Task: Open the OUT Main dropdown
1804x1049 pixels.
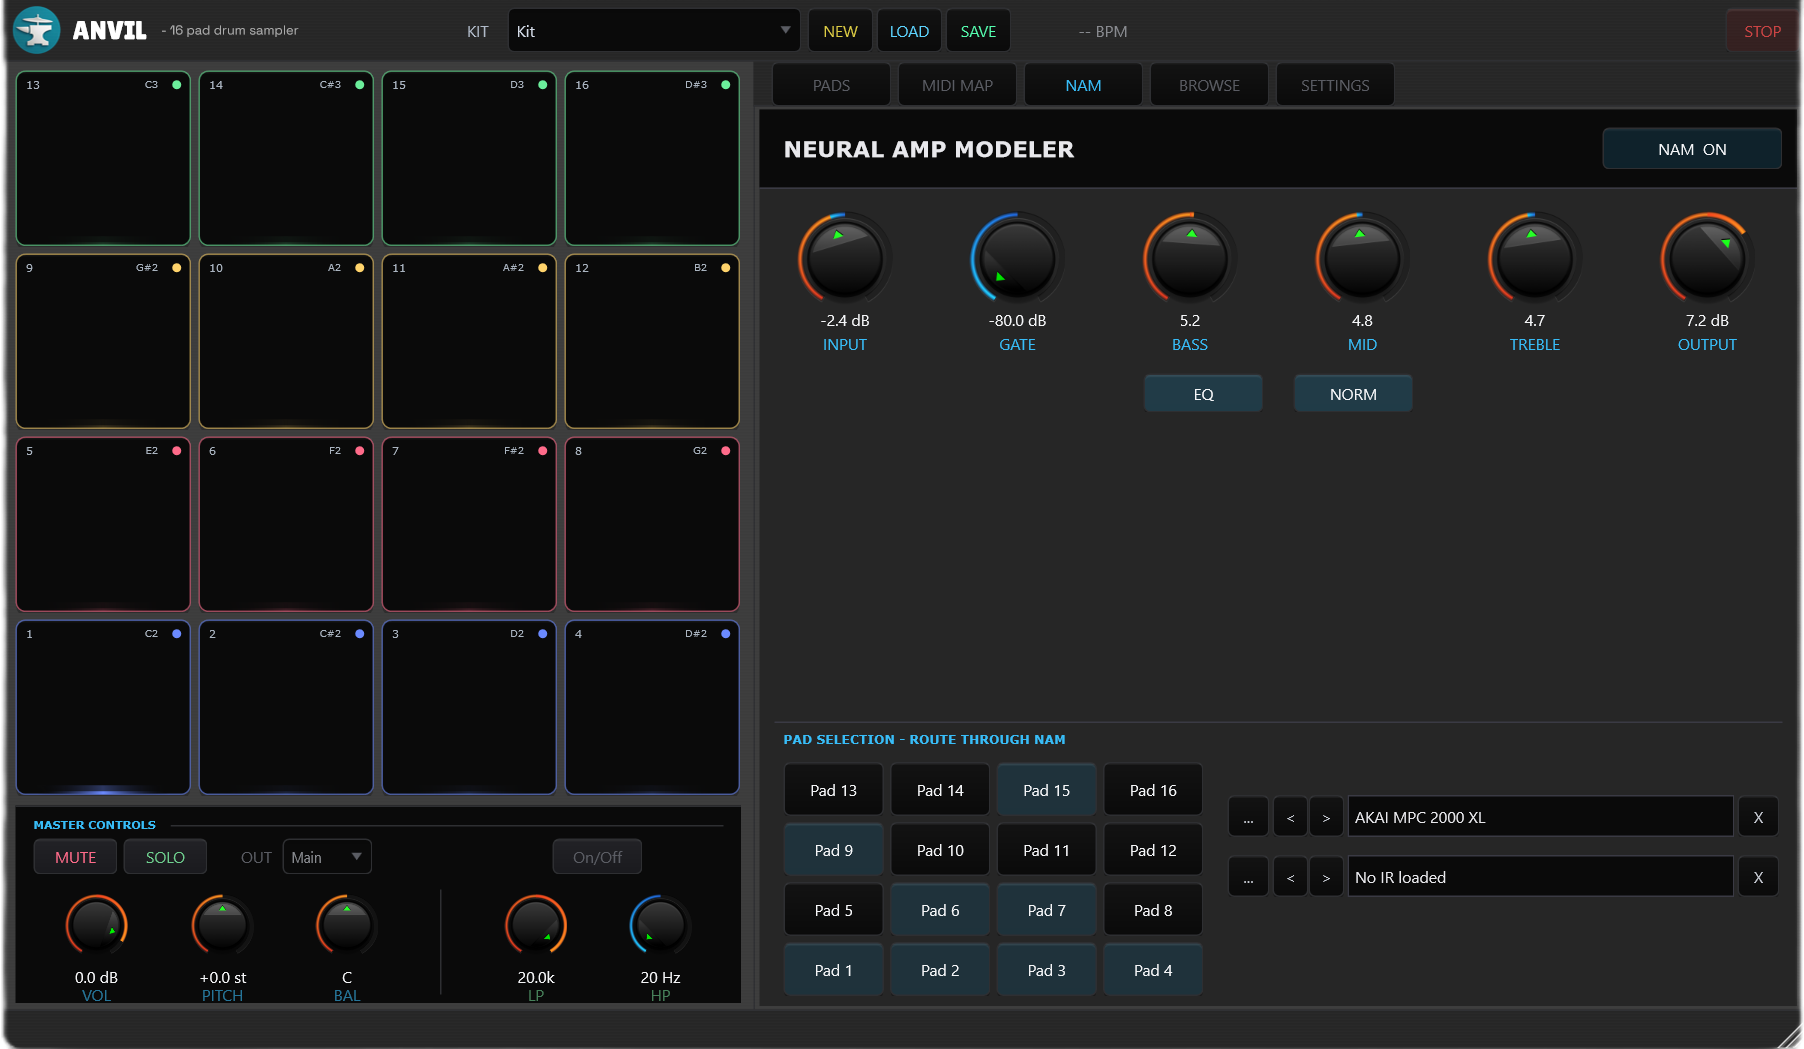Action: click(x=327, y=857)
